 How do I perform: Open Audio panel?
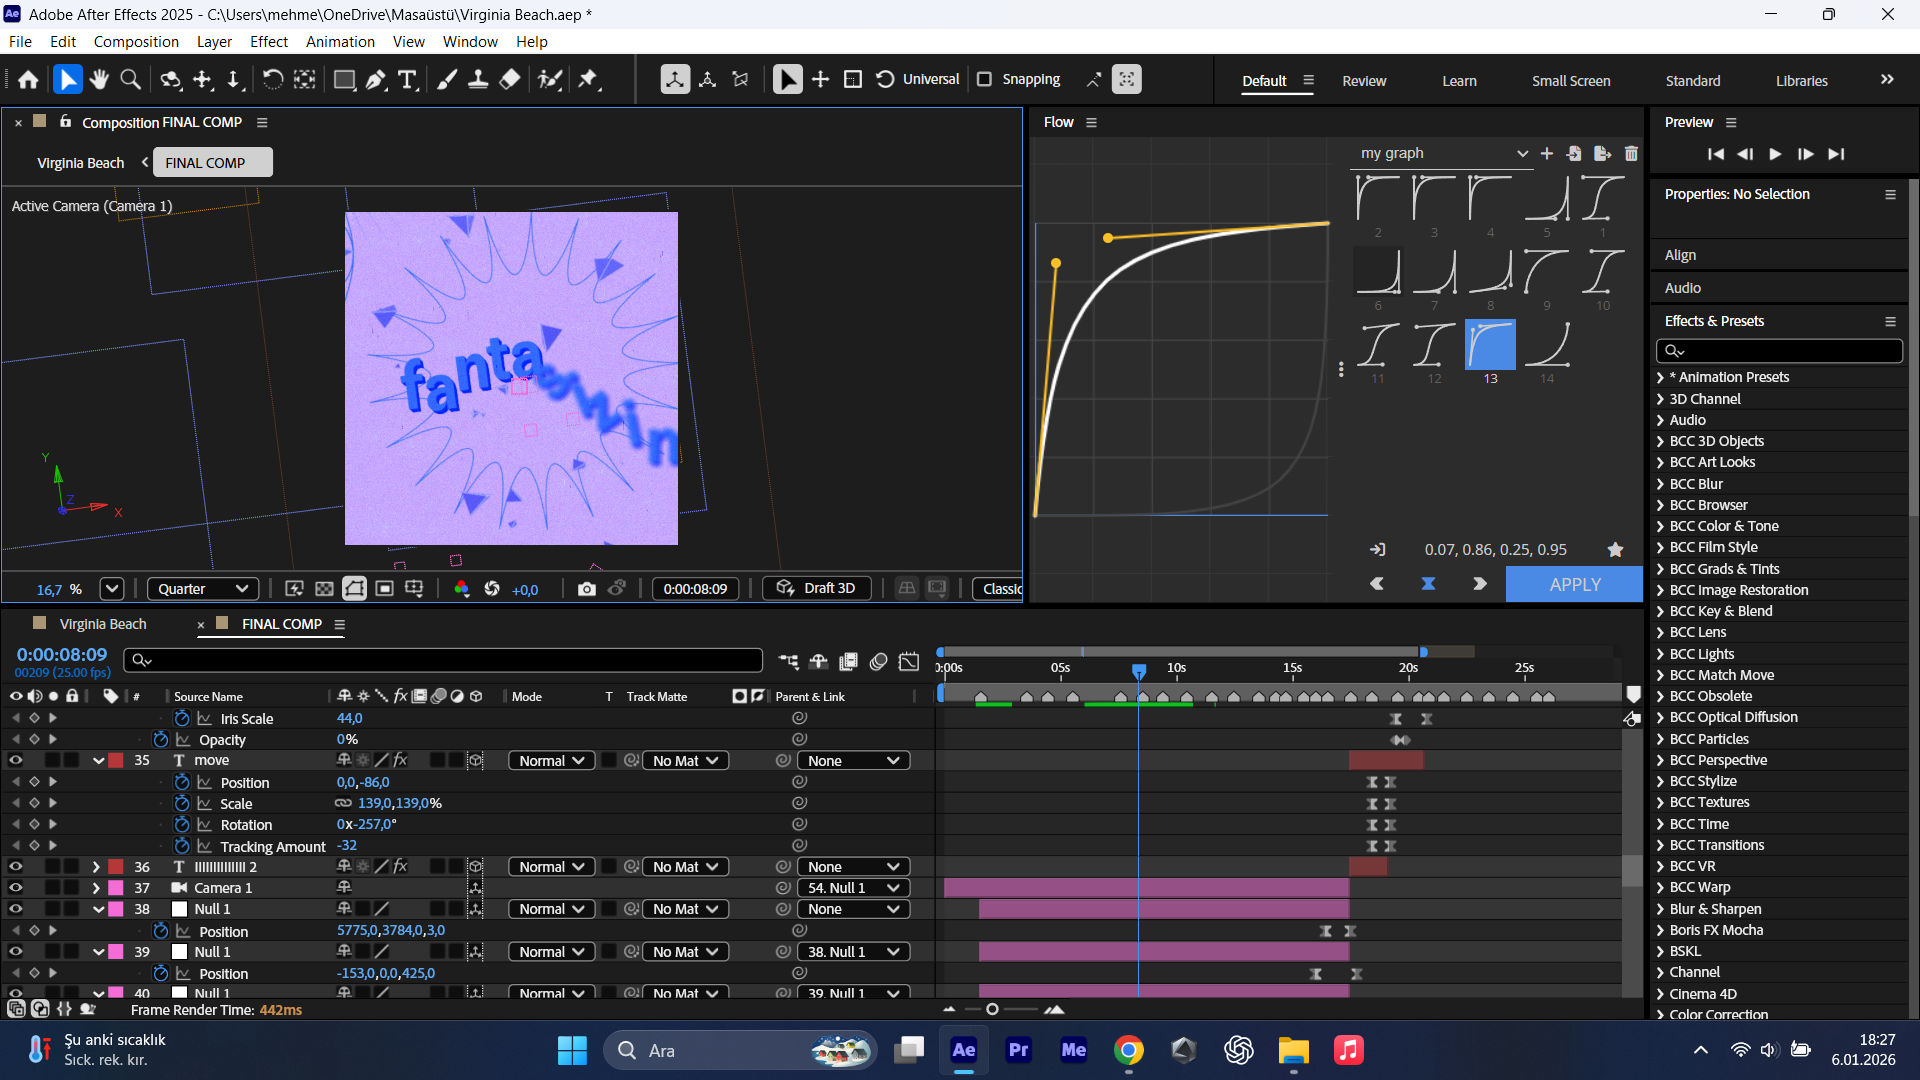(x=1683, y=288)
